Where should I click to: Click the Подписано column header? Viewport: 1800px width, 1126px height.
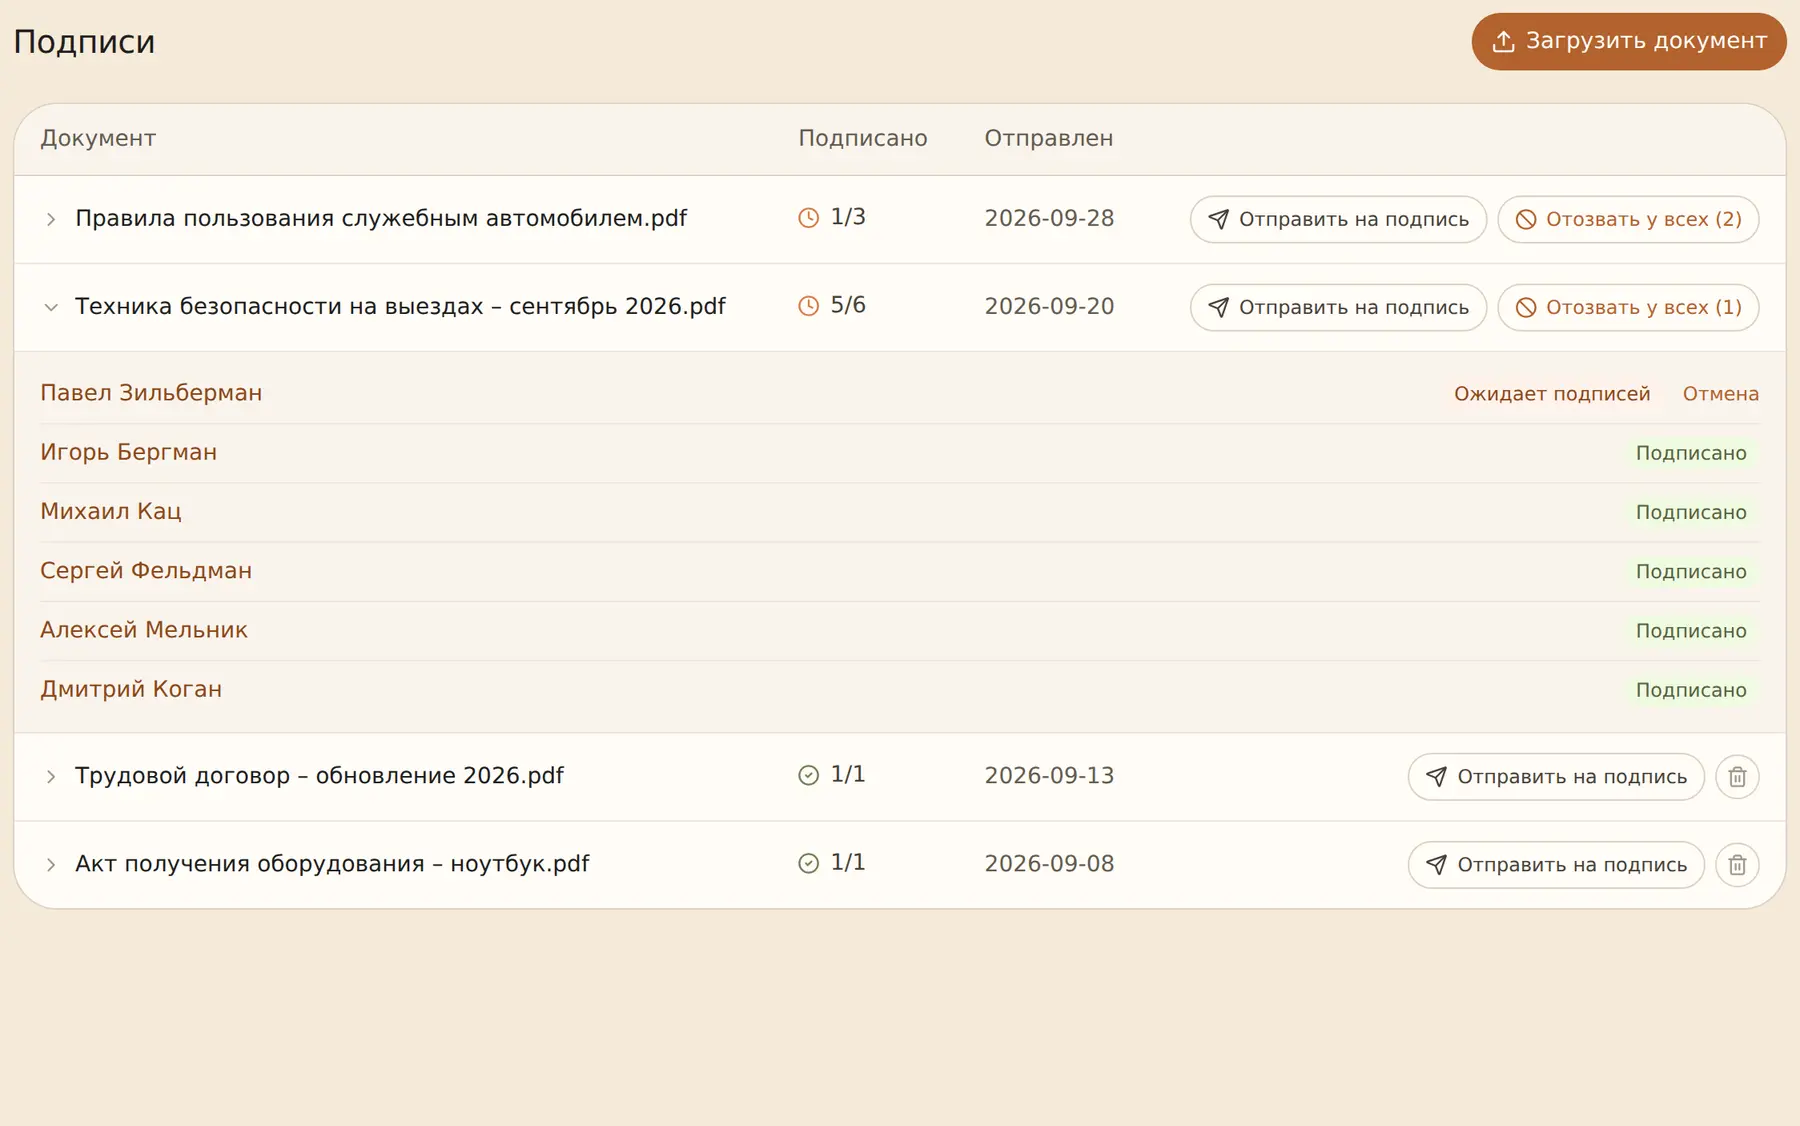863,138
